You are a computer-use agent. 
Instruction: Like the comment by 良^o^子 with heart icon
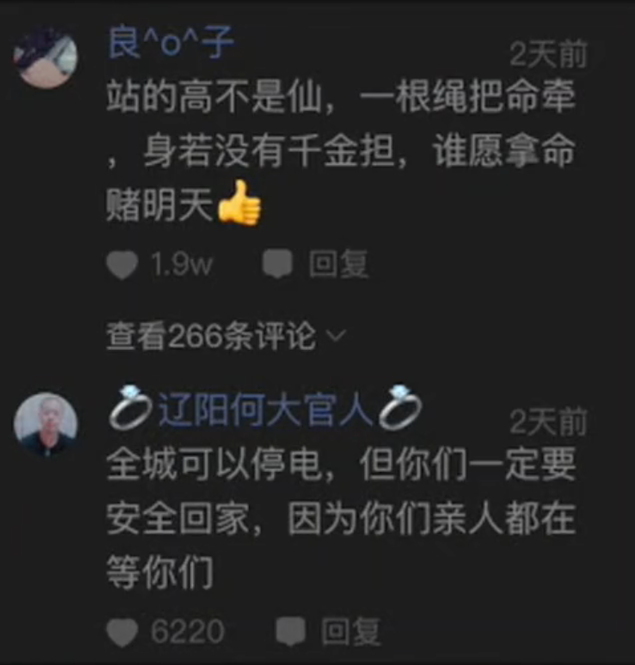pyautogui.click(x=122, y=265)
